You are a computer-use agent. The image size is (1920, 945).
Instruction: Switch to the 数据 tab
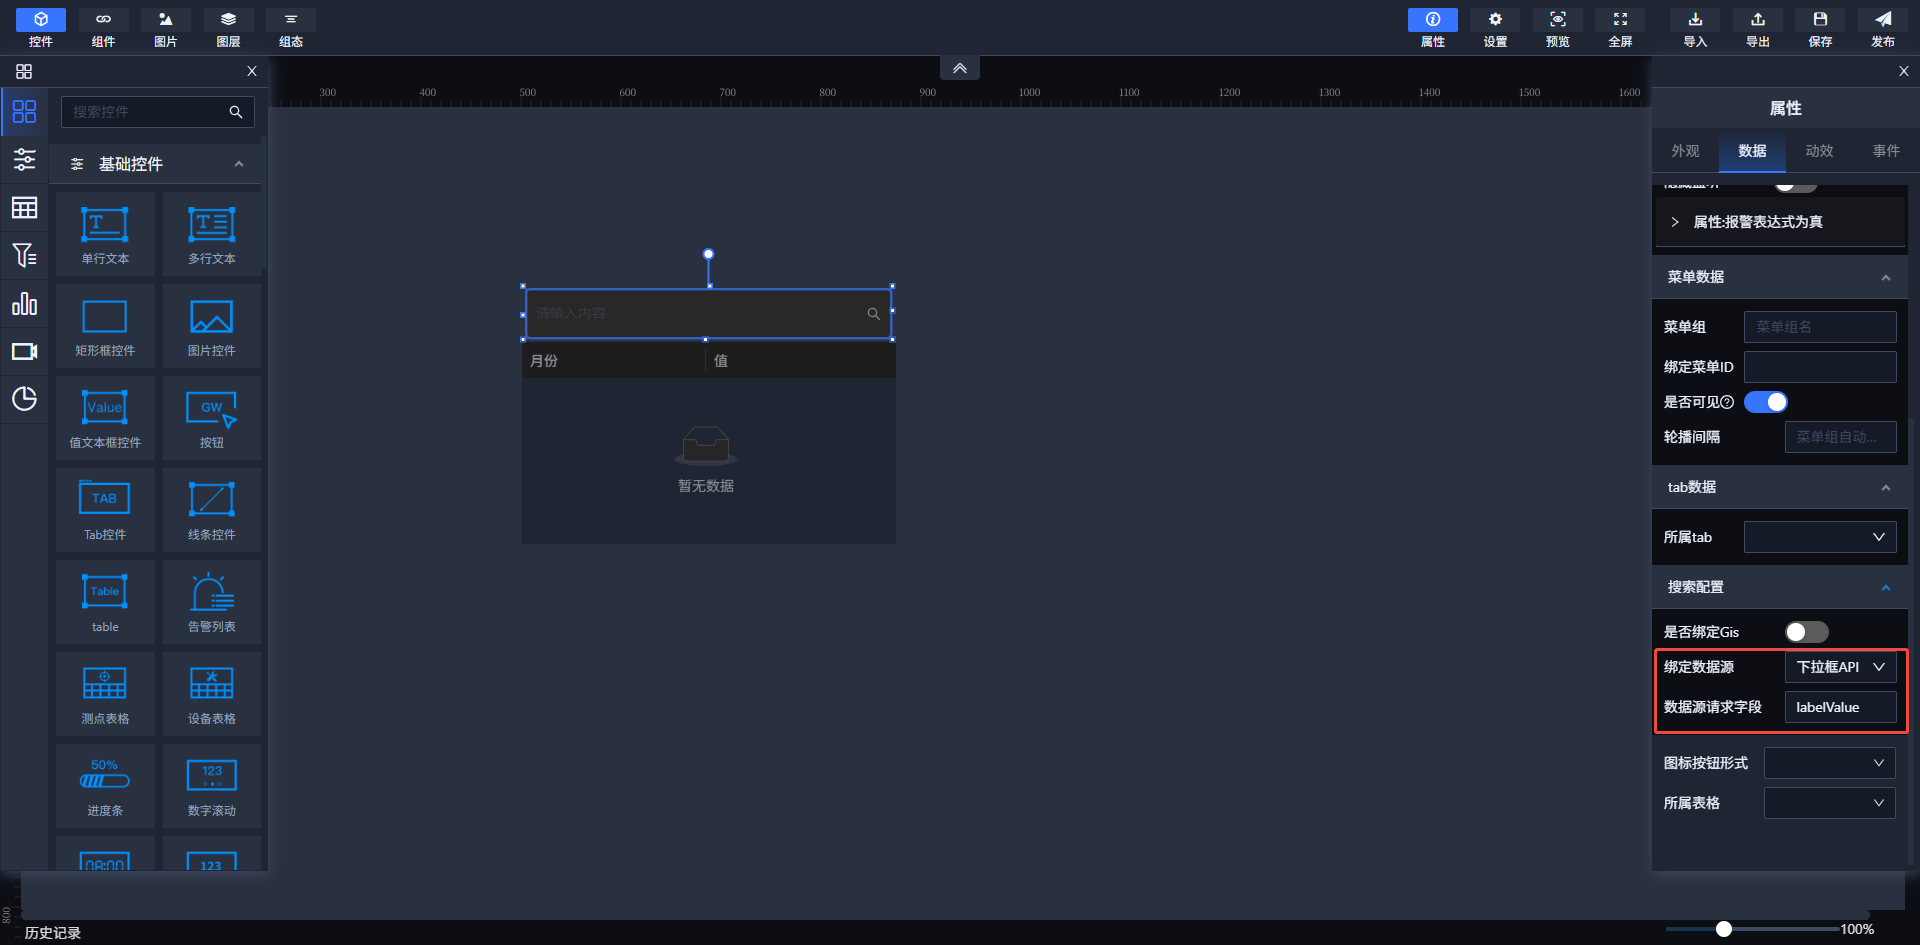coord(1752,151)
